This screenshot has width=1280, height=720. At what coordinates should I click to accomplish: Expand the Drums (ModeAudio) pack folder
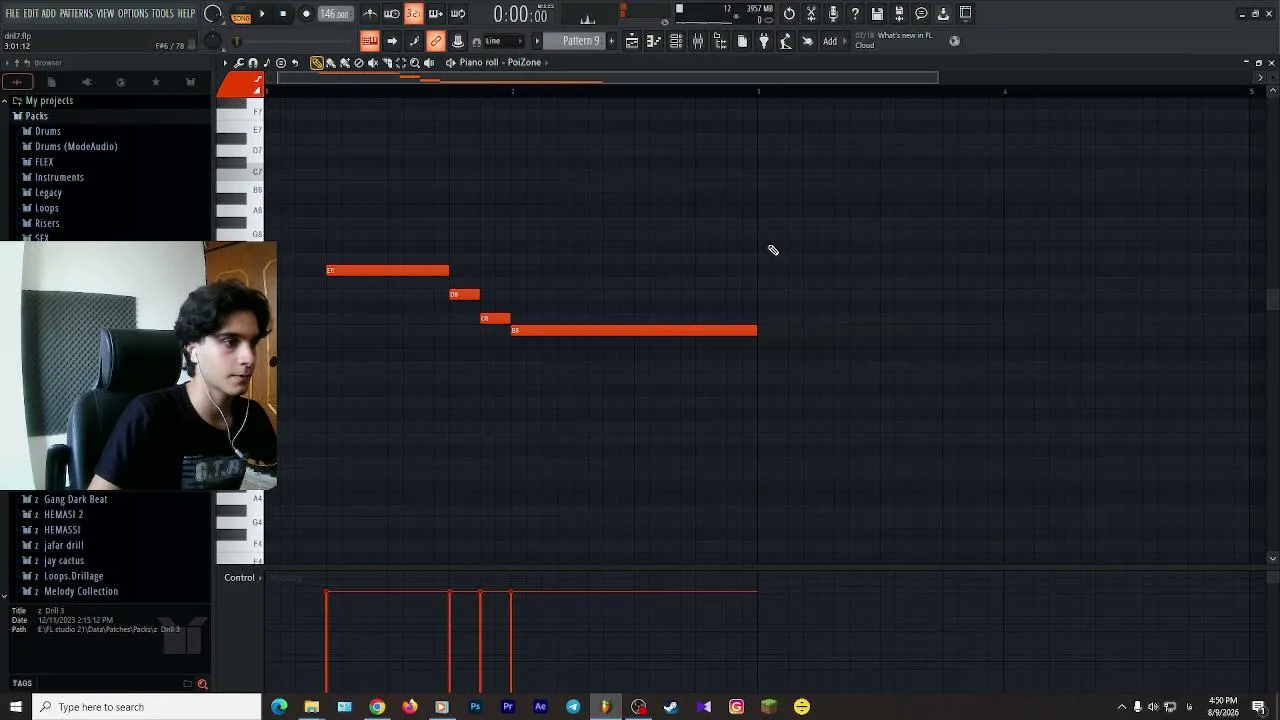[76, 147]
